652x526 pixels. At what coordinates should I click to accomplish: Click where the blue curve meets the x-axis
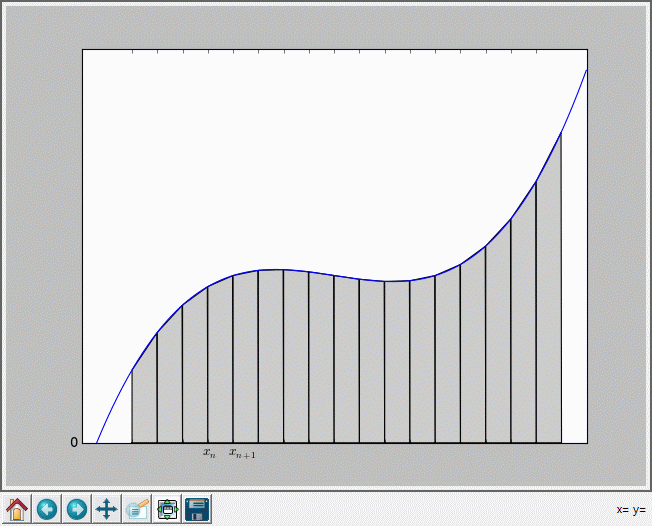tap(97, 442)
